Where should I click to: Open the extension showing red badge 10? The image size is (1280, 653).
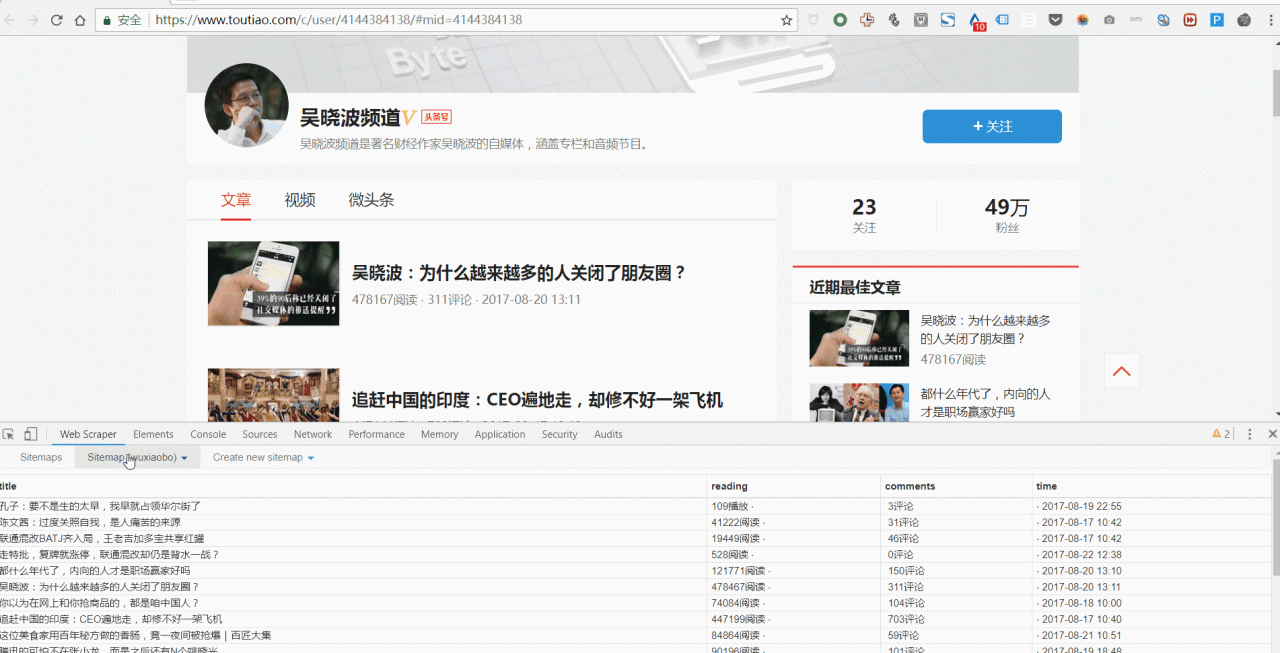[x=976, y=21]
